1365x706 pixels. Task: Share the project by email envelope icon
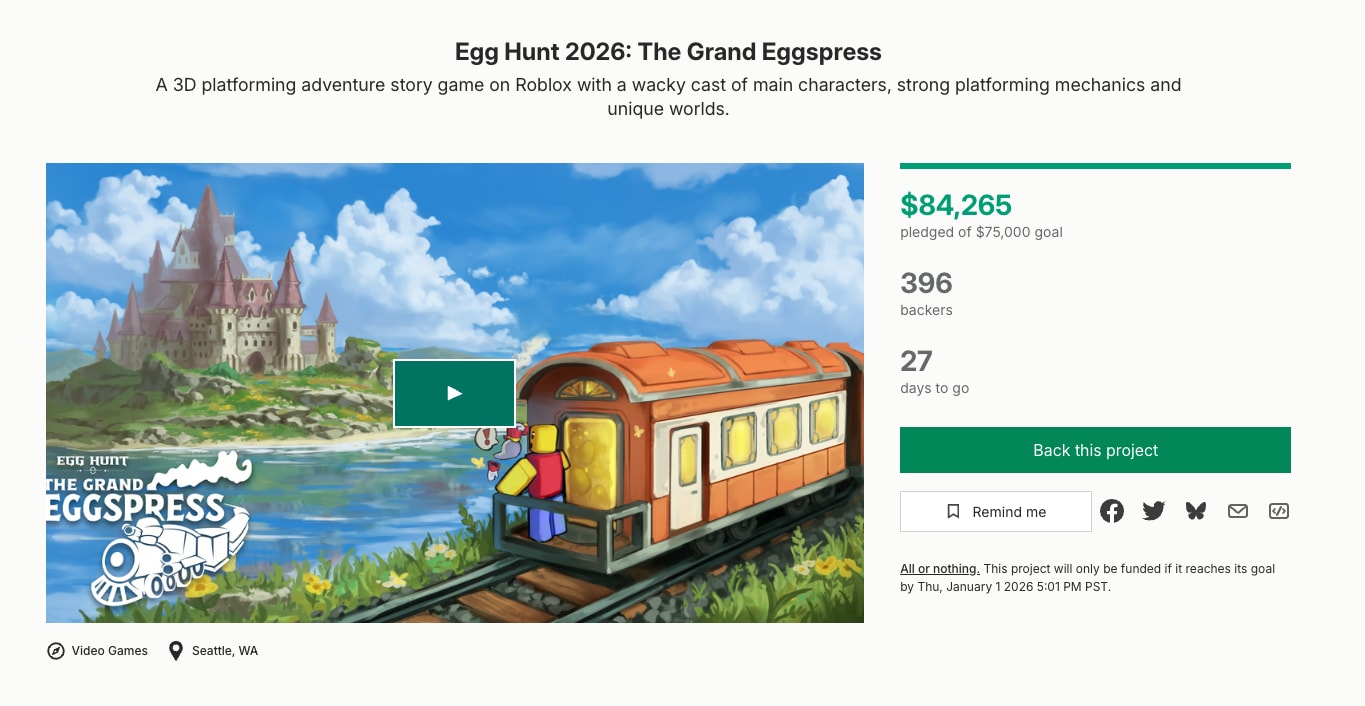1238,511
